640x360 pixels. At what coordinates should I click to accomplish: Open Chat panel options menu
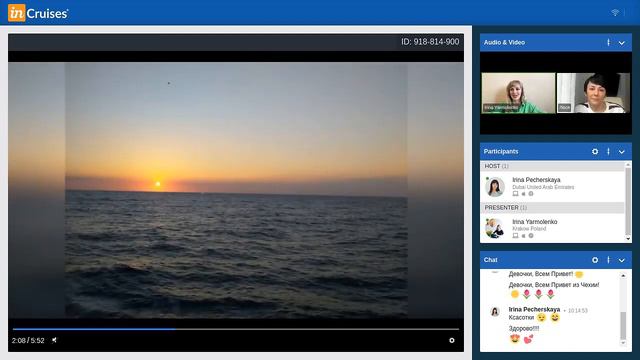[608, 260]
